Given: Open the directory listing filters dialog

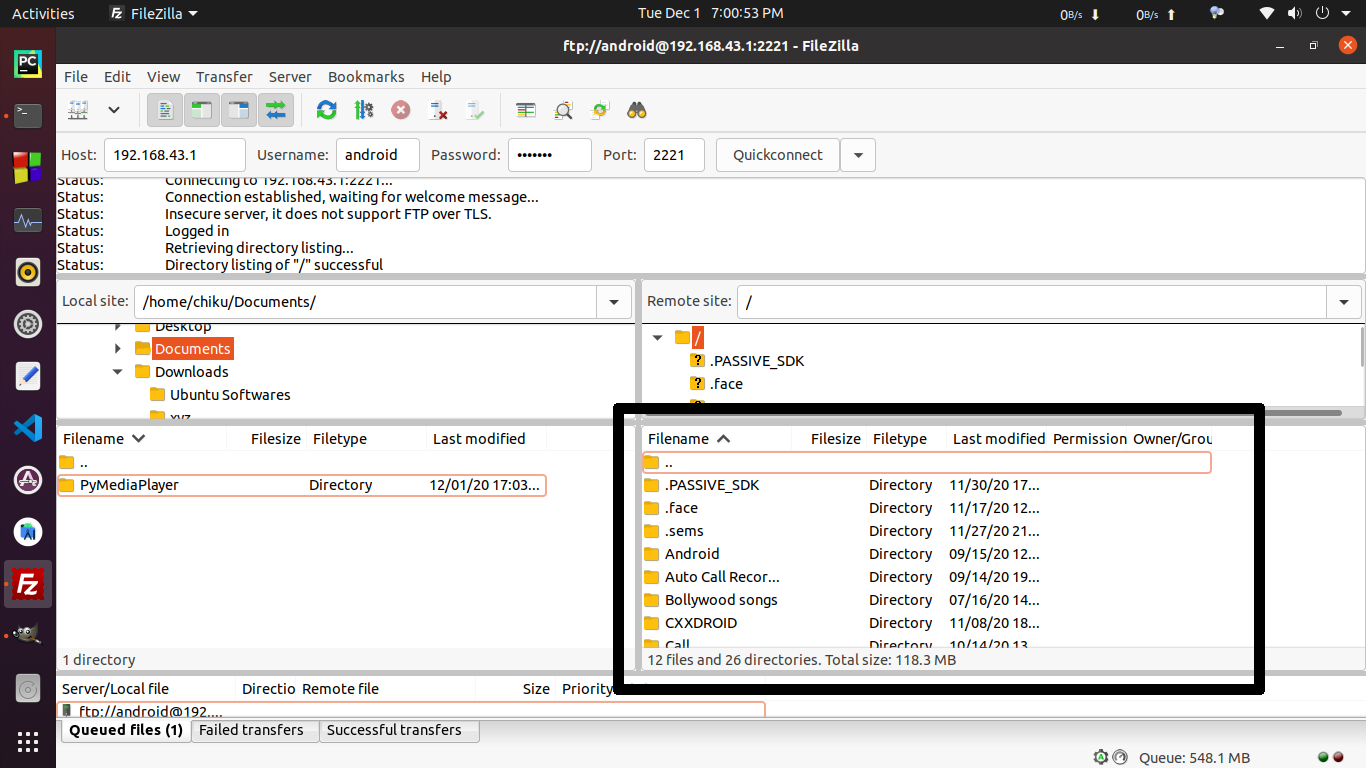Looking at the screenshot, I should 526,110.
